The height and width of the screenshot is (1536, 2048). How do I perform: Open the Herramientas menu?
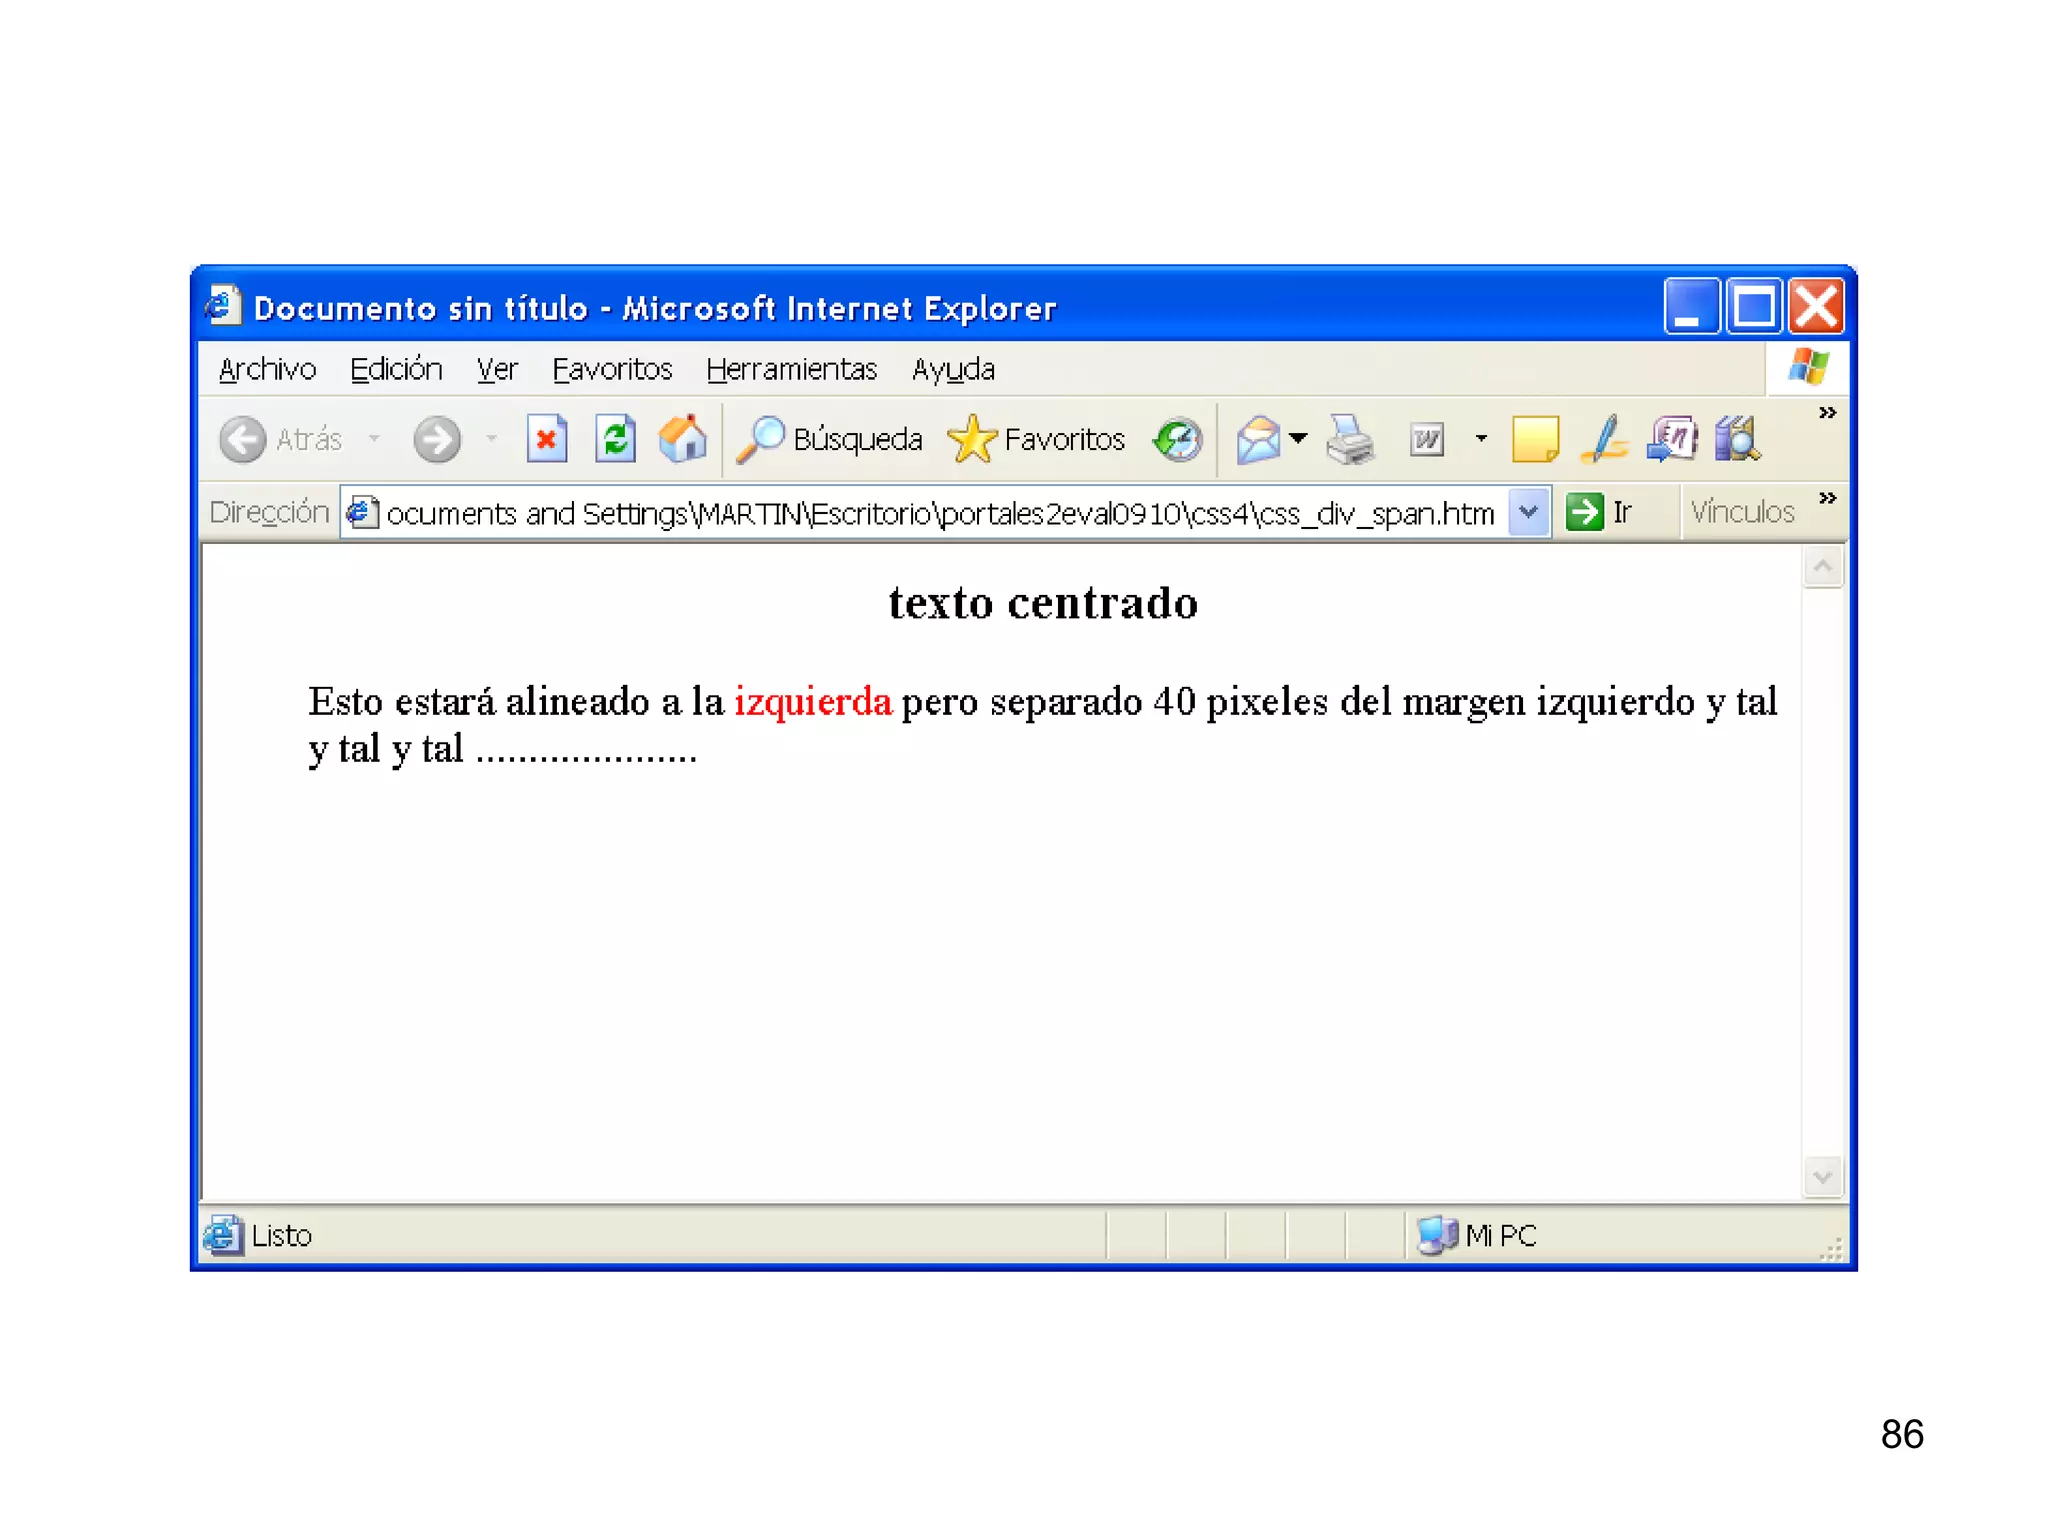(x=791, y=369)
